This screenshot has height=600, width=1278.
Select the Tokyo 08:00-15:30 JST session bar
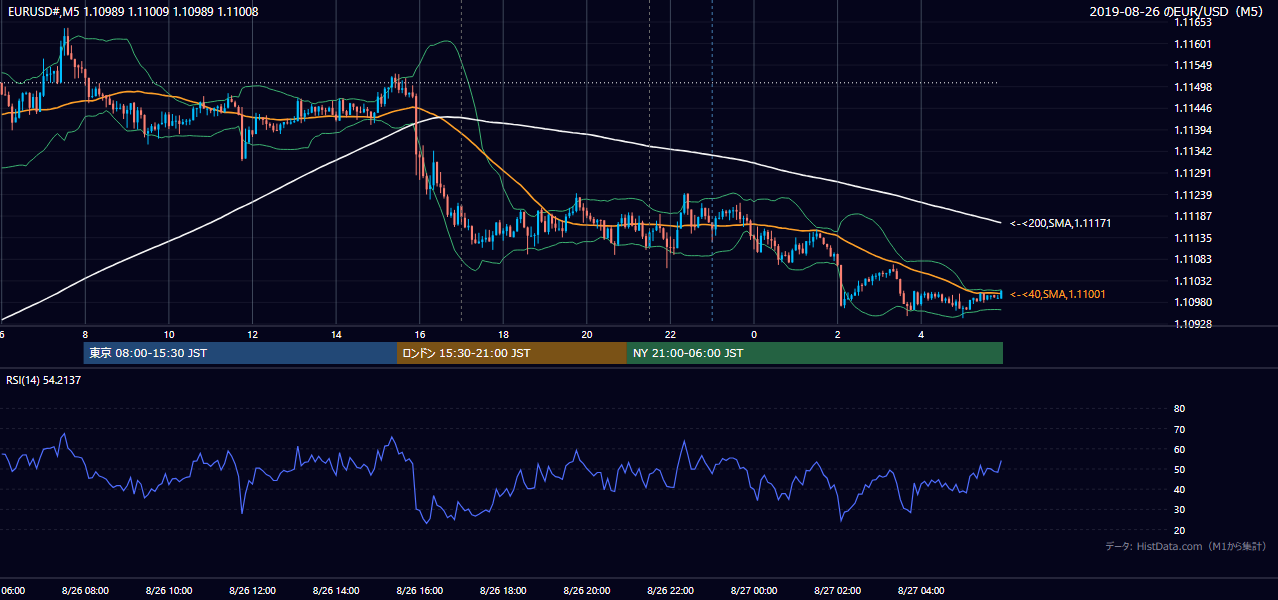pyautogui.click(x=240, y=353)
